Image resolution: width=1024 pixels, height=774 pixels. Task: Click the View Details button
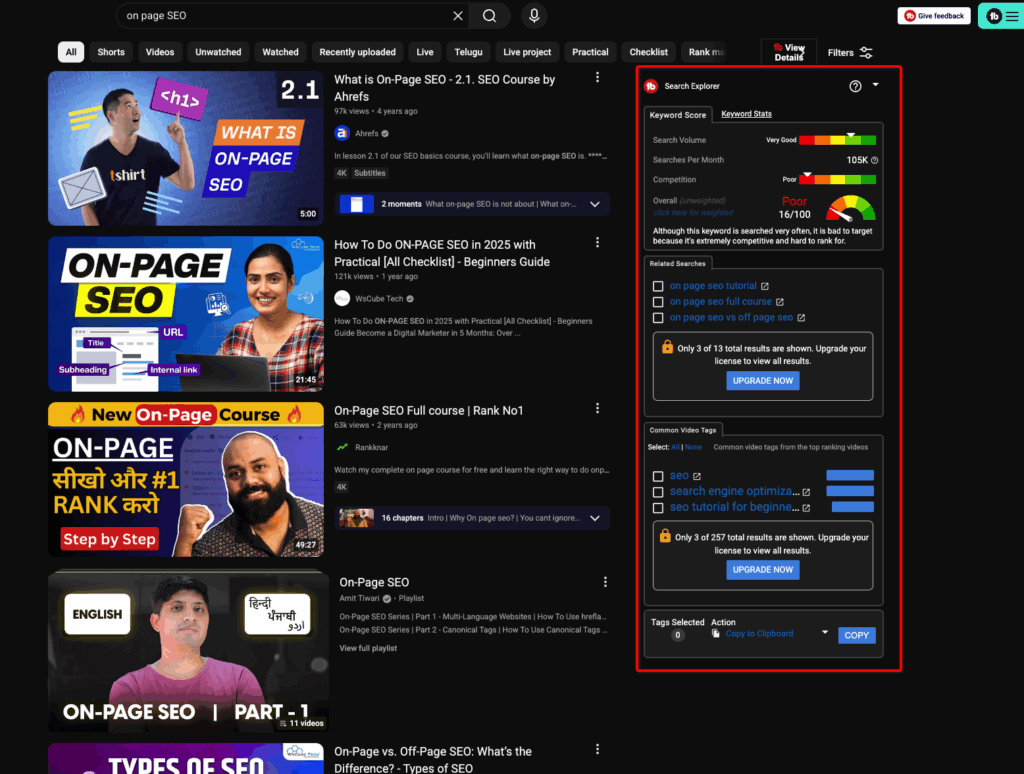788,52
